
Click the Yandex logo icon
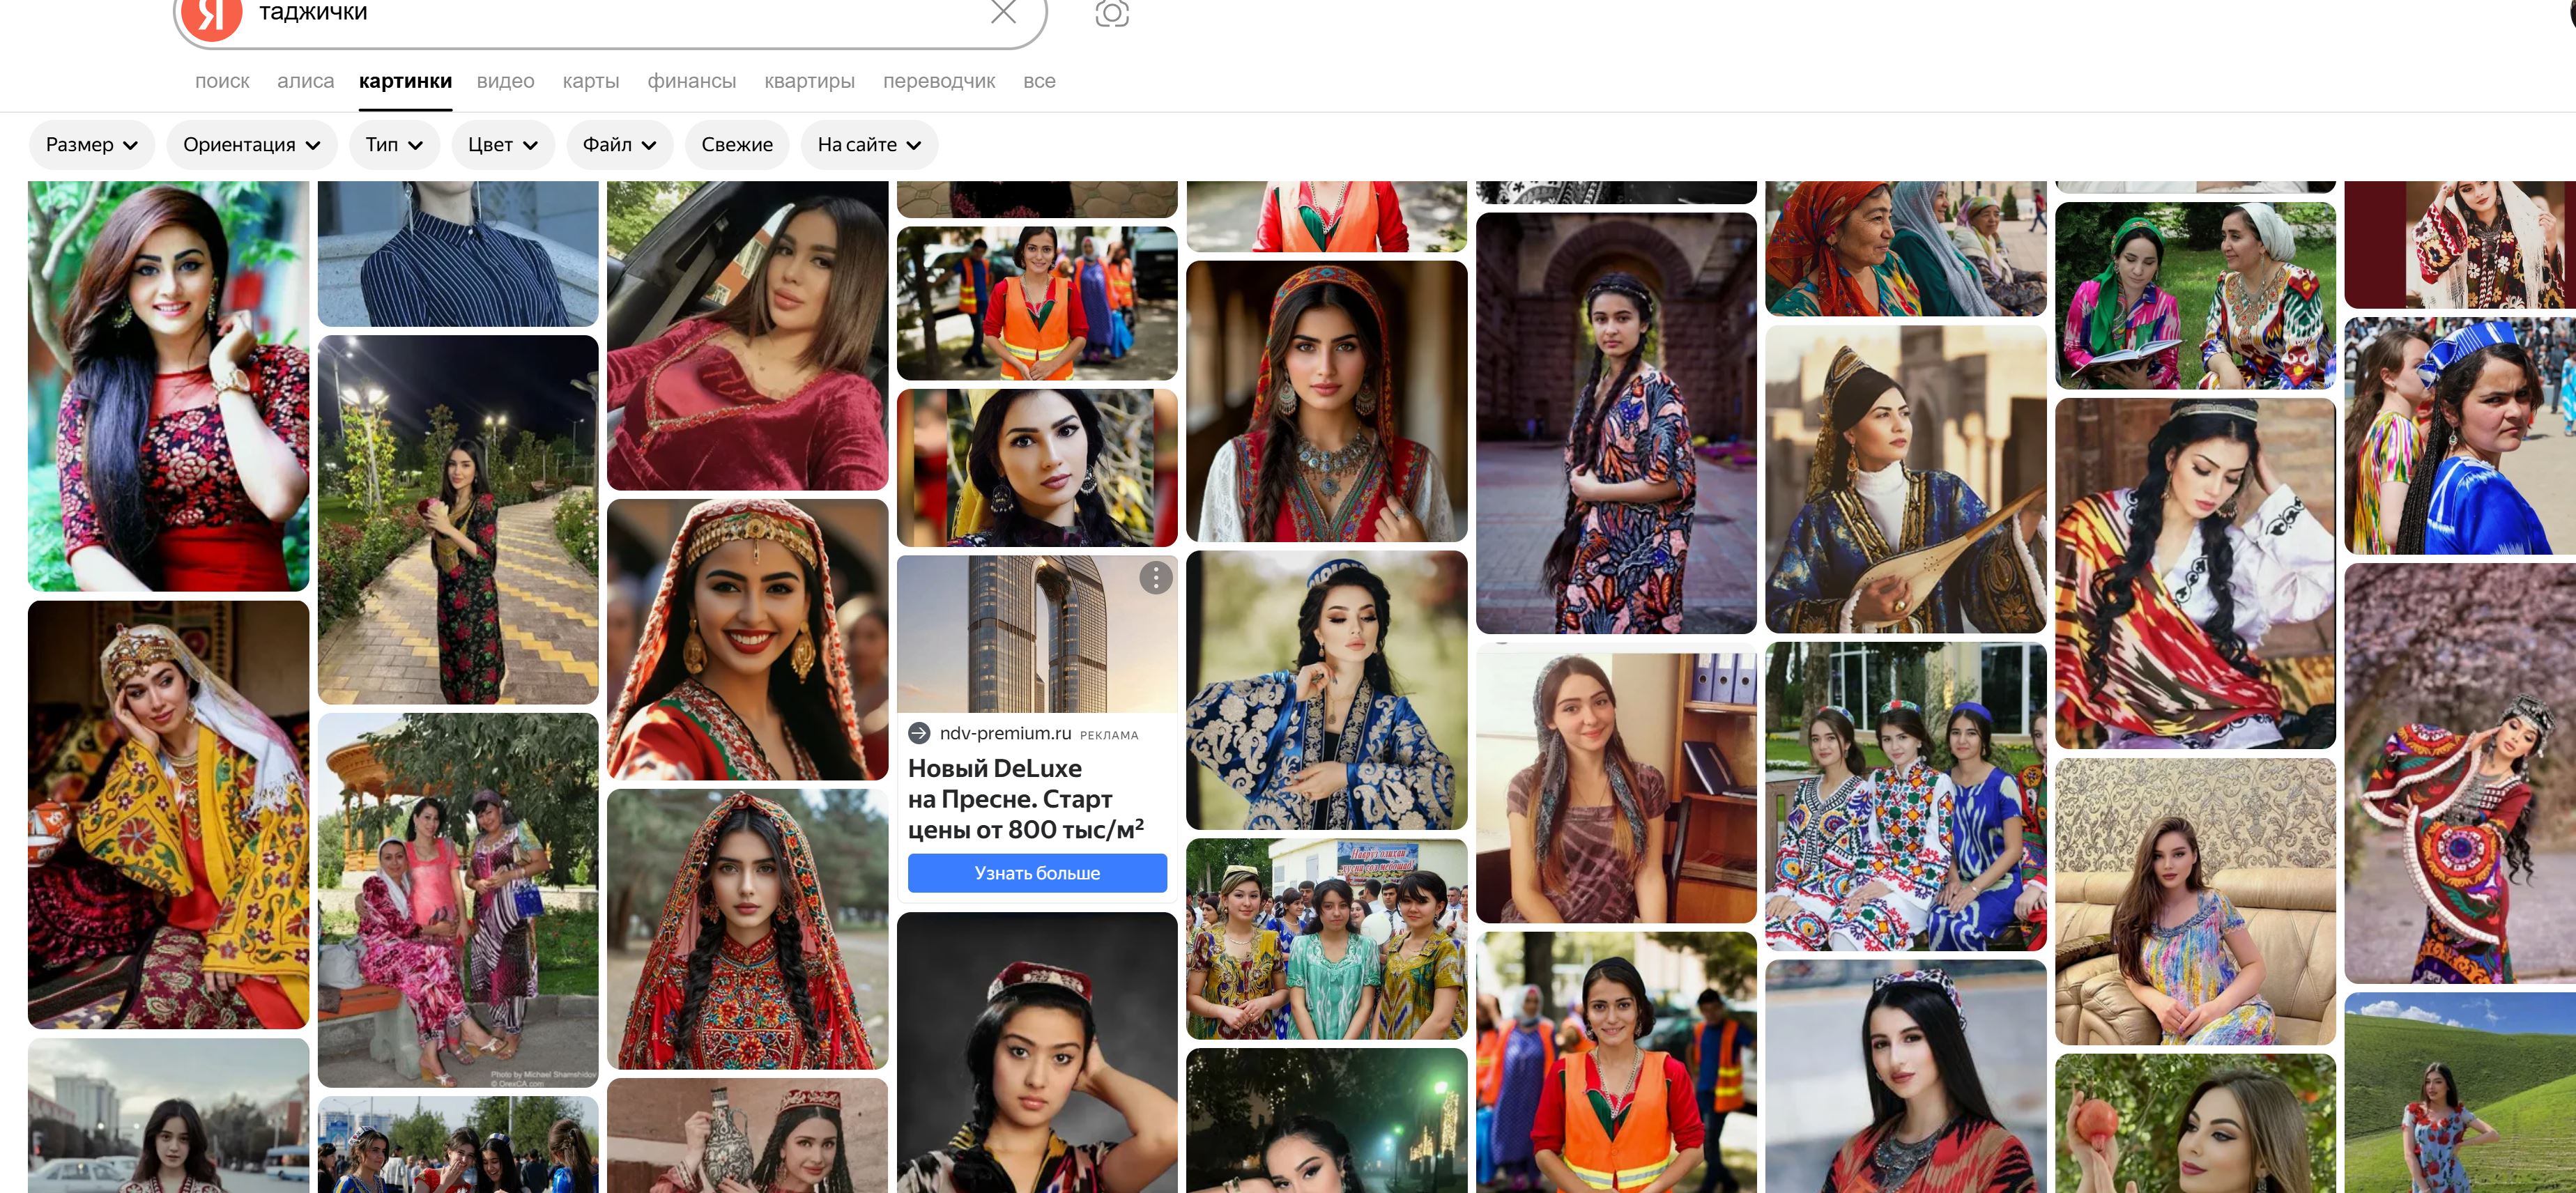point(211,14)
